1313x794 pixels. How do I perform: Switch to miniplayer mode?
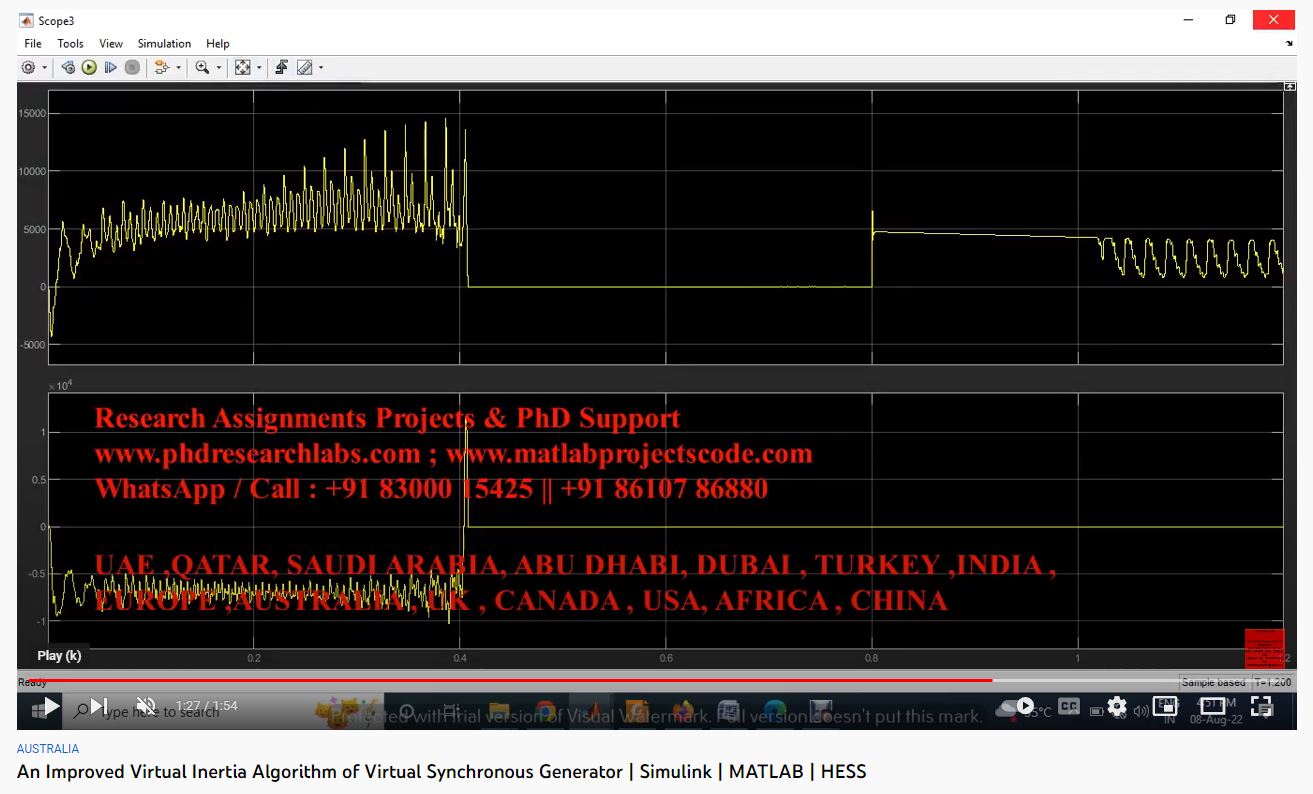1165,706
